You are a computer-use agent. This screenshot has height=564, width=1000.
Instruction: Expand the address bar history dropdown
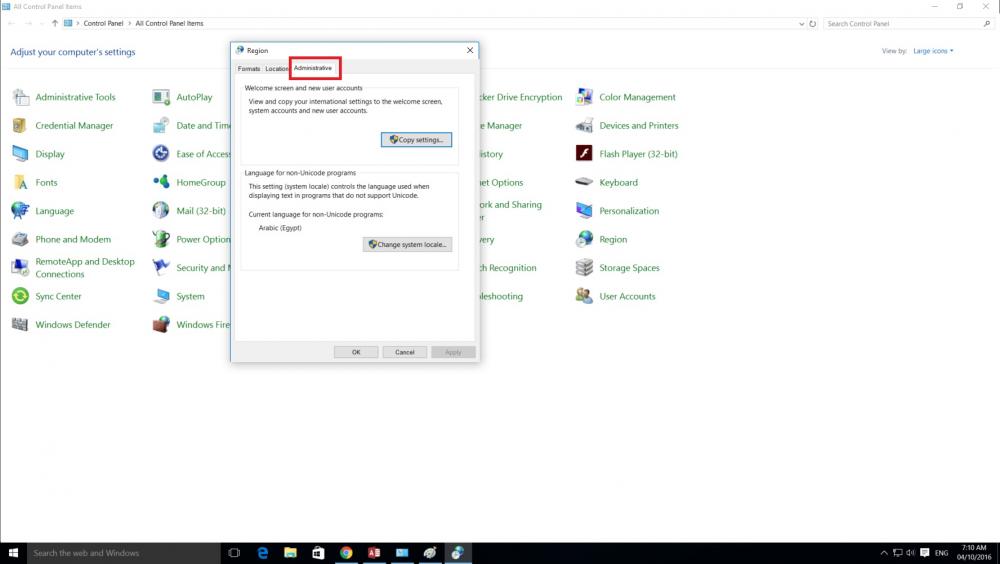pos(802,24)
